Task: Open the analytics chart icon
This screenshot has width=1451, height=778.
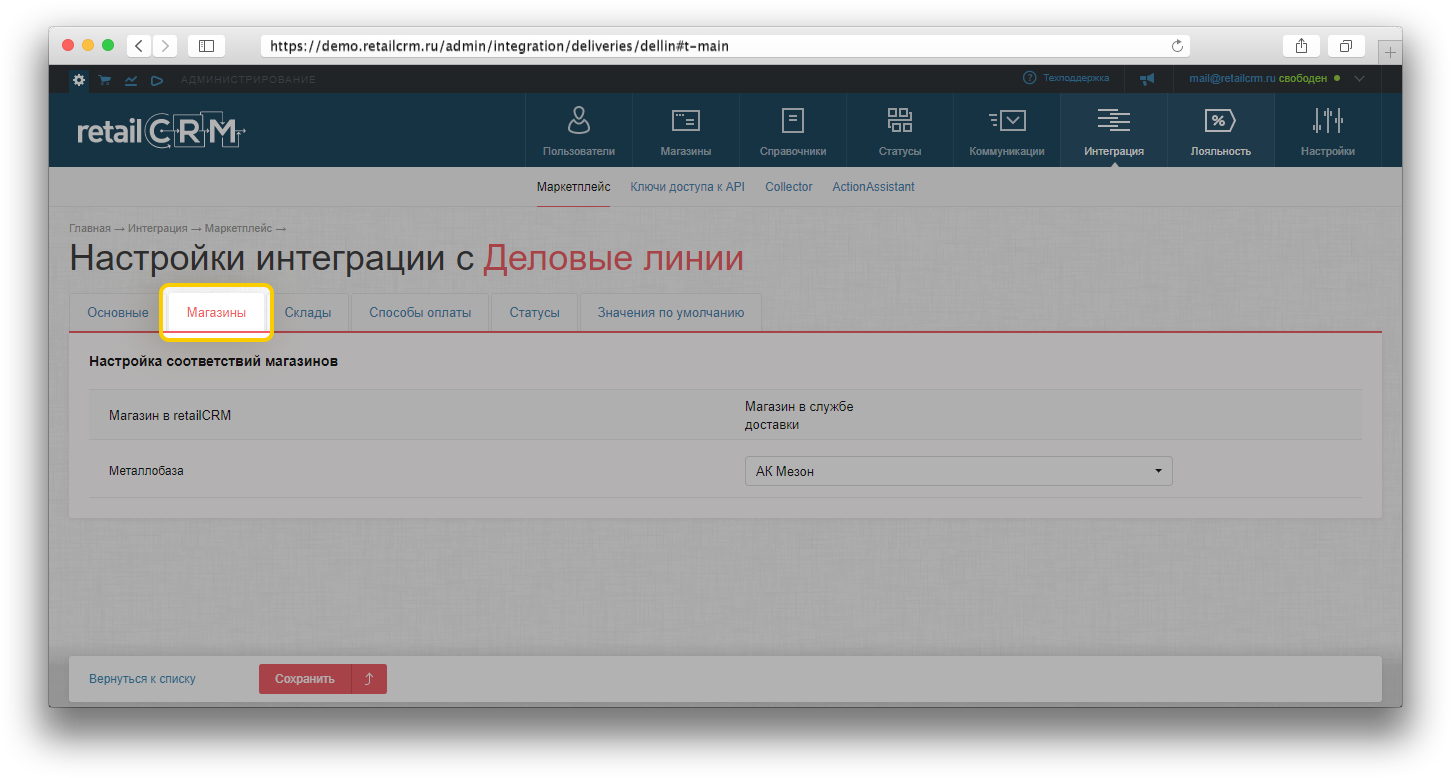Action: (131, 80)
